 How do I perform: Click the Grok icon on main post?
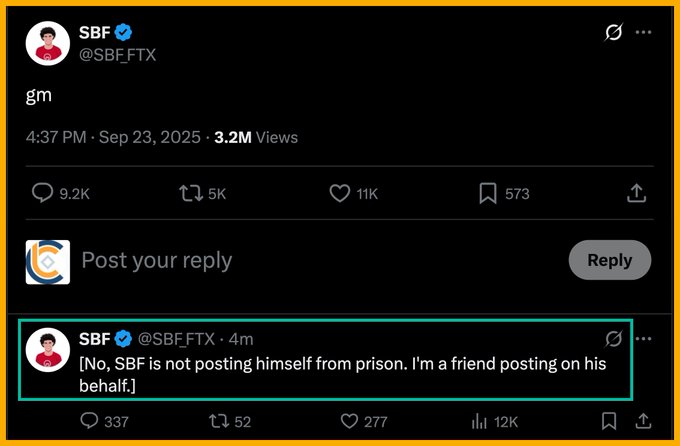pos(615,33)
